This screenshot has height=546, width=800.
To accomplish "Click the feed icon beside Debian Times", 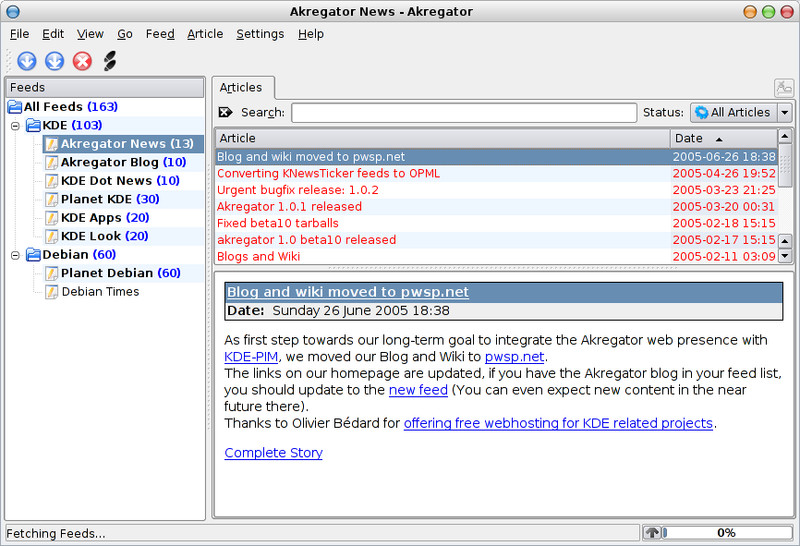I will (x=51, y=291).
